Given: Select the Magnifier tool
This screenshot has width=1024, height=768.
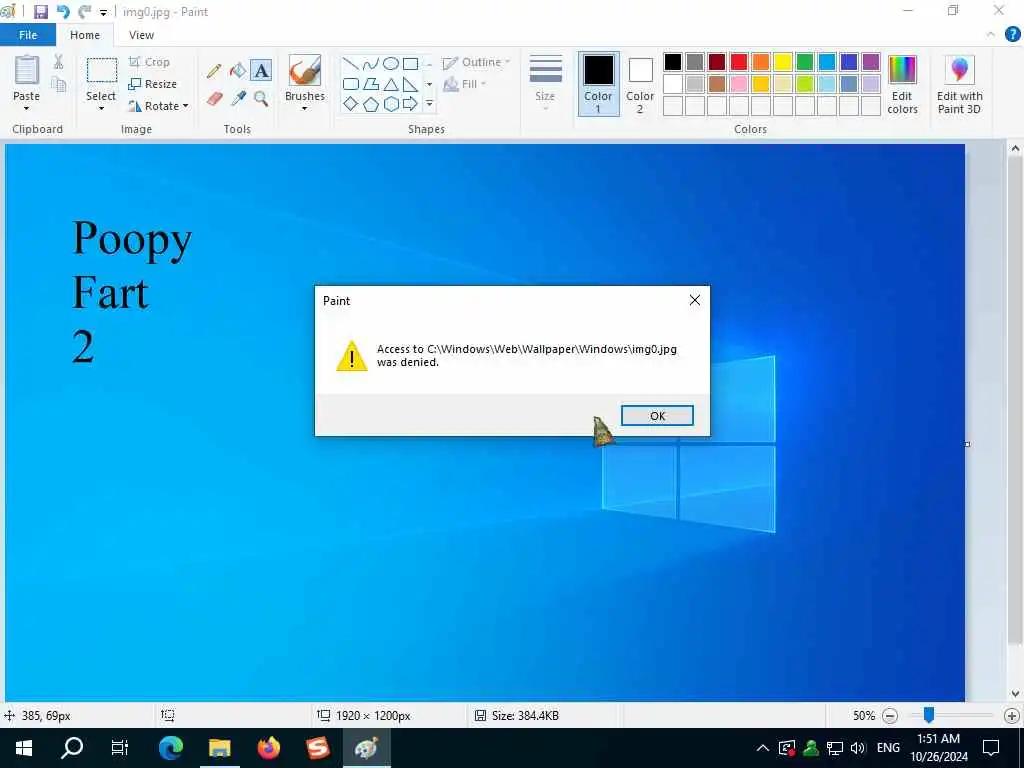Looking at the screenshot, I should (261, 99).
